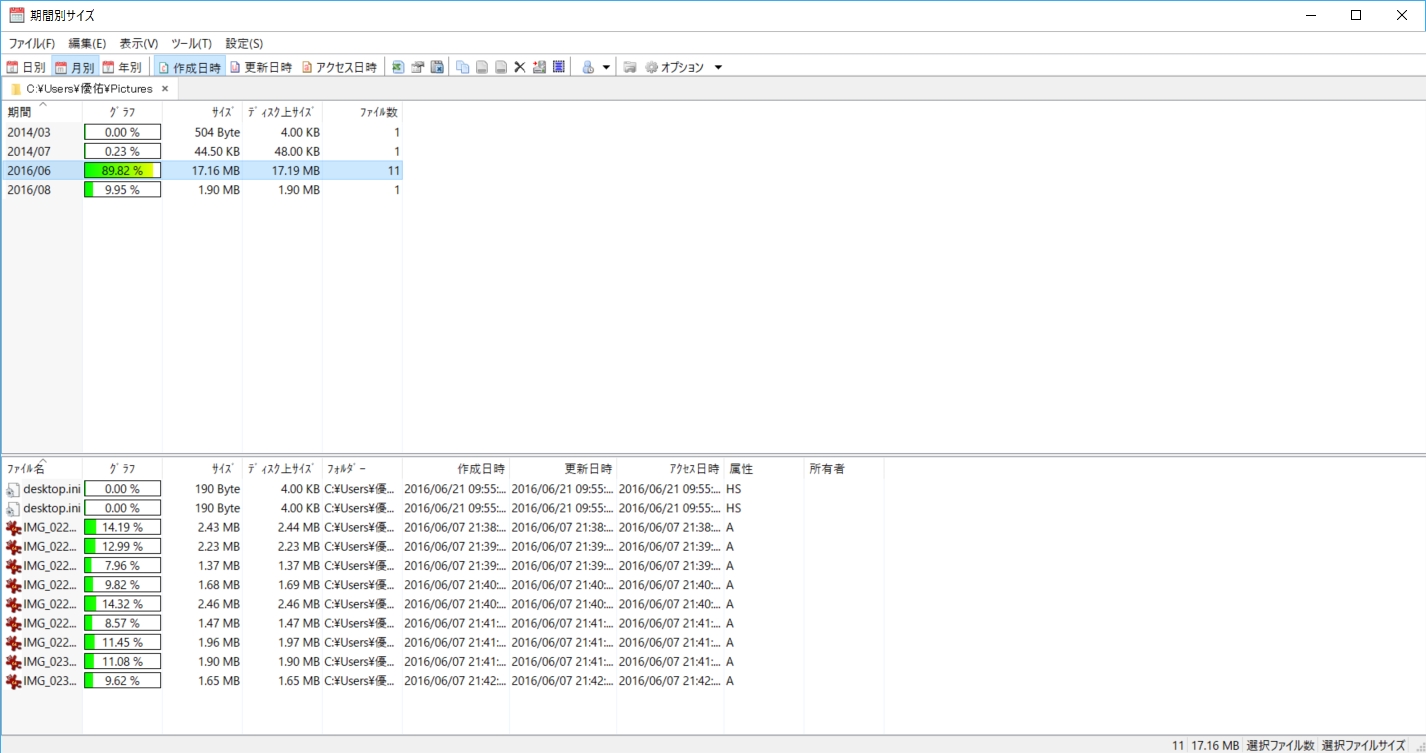Click the file icon of the 8.57 % image row
This screenshot has width=1426, height=753.
[x=13, y=623]
